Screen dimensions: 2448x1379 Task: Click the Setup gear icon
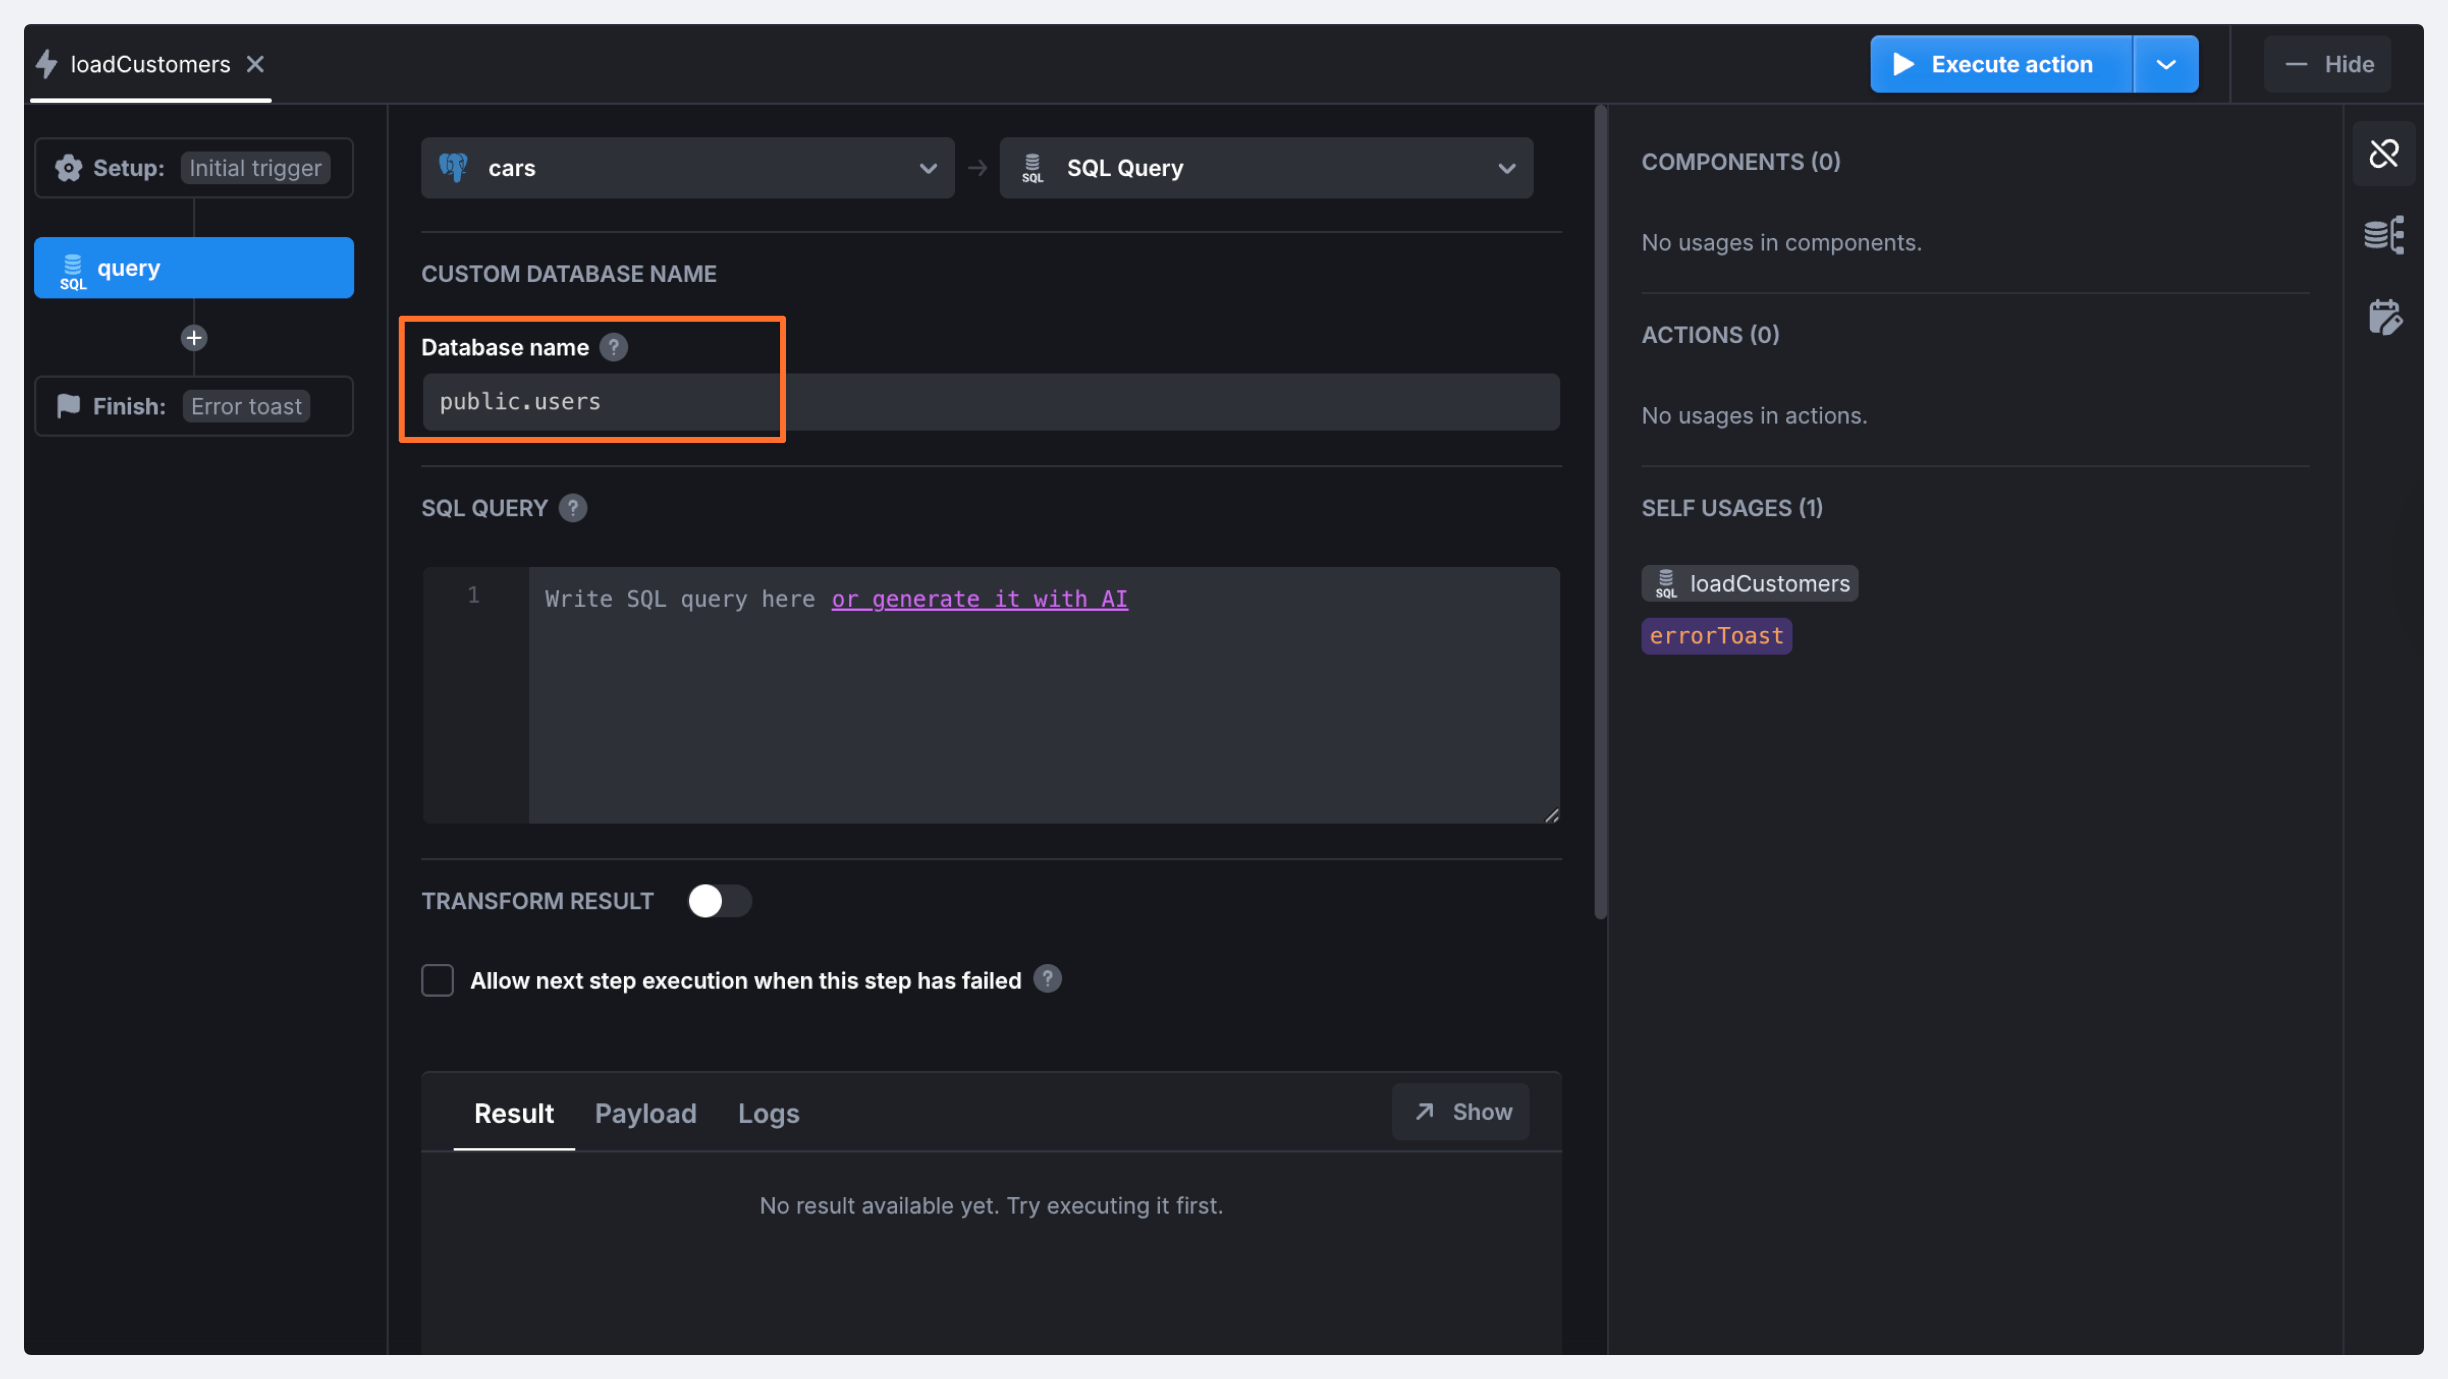(x=69, y=168)
